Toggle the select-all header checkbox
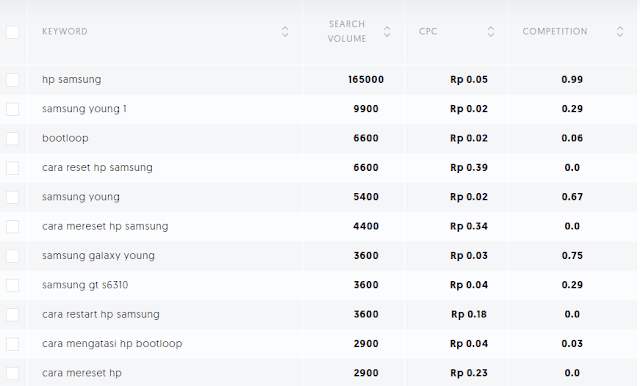Screen dimensions: 640x386 point(13,32)
